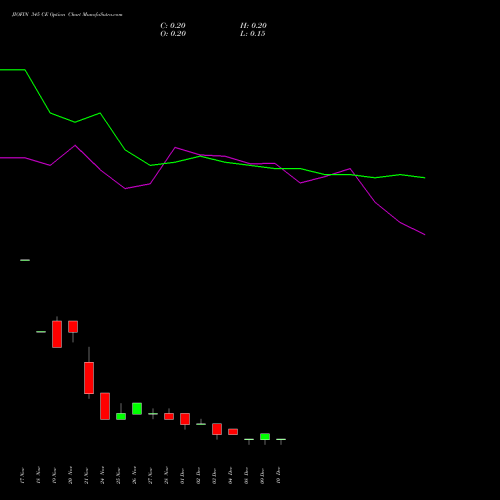The width and height of the screenshot is (500, 500).
Task: Select the 21 Nov date label
Action: (86, 475)
